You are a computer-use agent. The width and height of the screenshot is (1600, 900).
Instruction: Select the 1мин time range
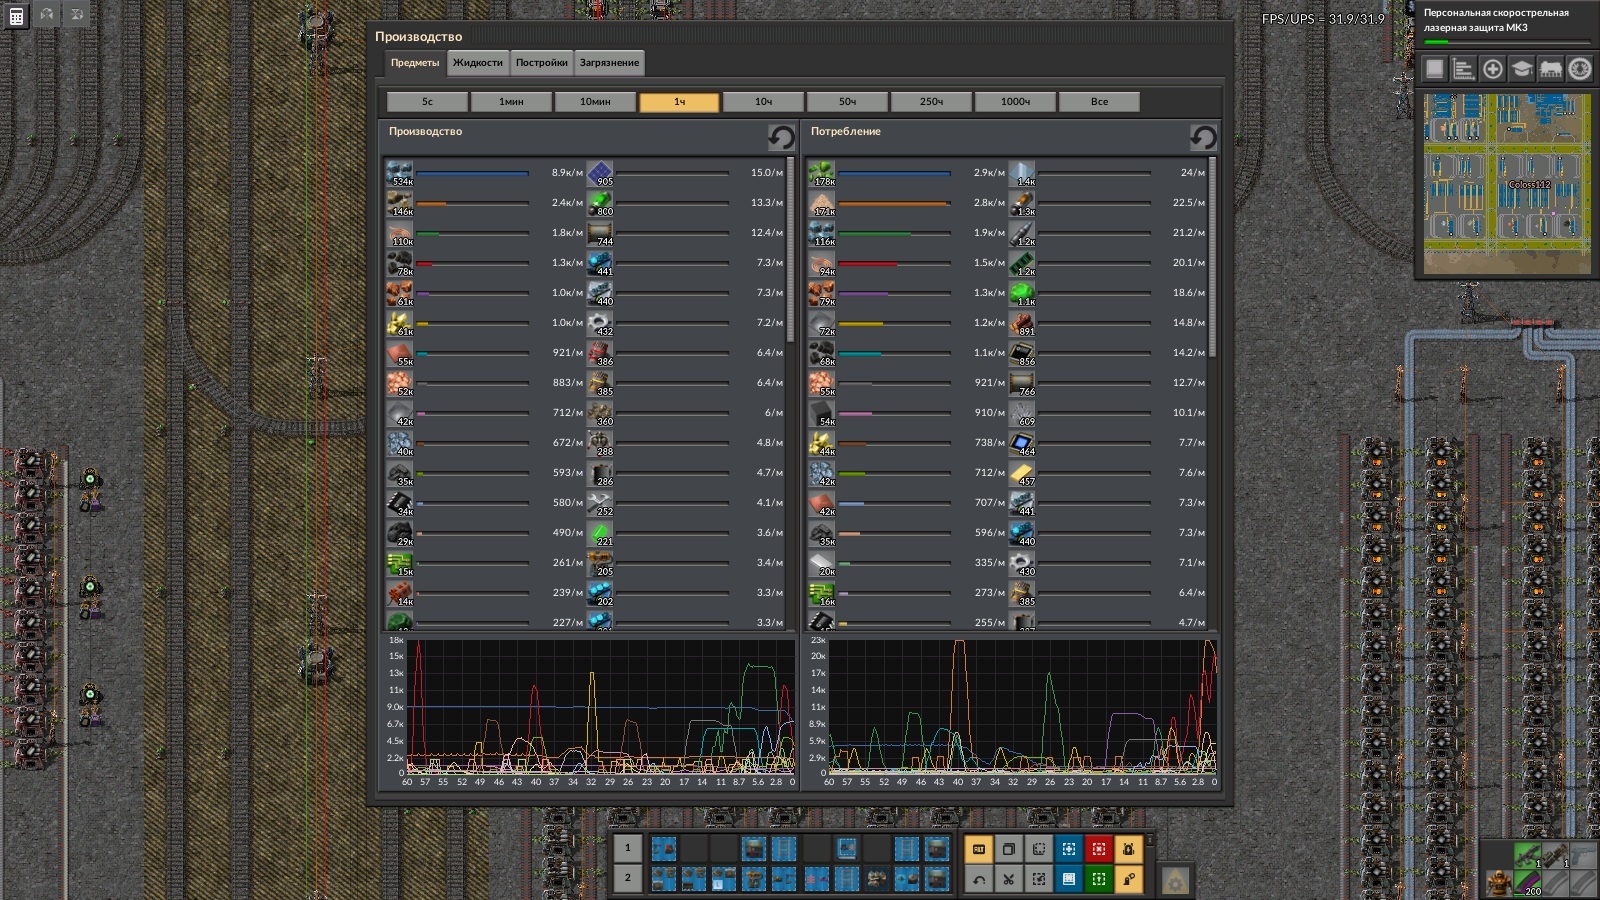pyautogui.click(x=511, y=102)
